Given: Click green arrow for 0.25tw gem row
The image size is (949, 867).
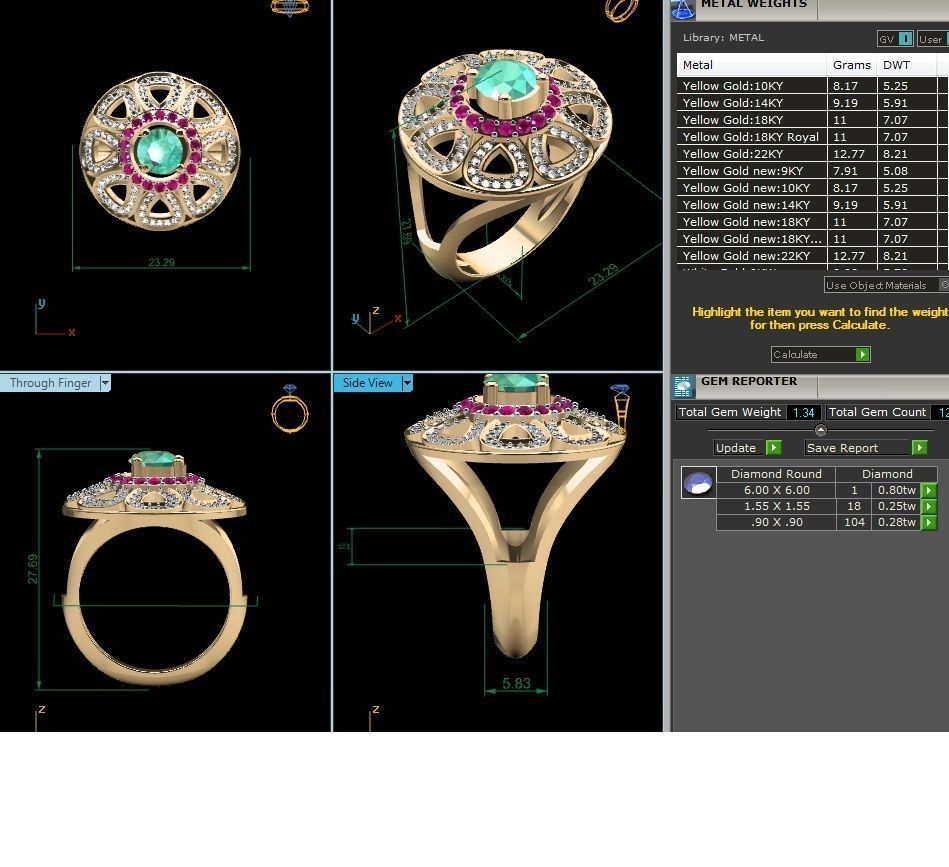Looking at the screenshot, I should pyautogui.click(x=928, y=506).
